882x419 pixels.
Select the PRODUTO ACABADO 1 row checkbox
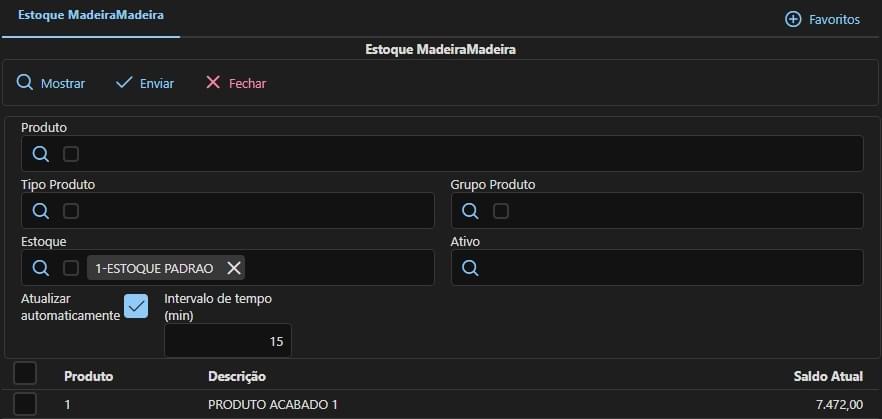(25, 404)
